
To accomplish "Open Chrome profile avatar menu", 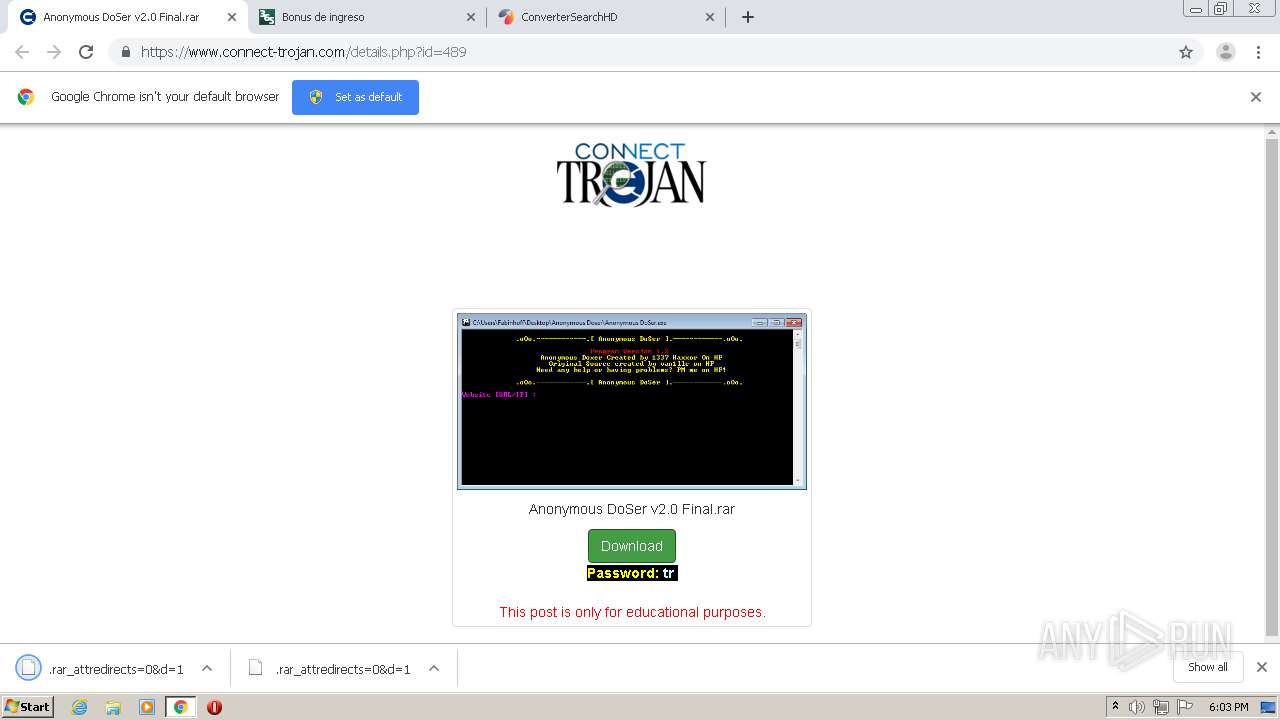I will (1226, 52).
